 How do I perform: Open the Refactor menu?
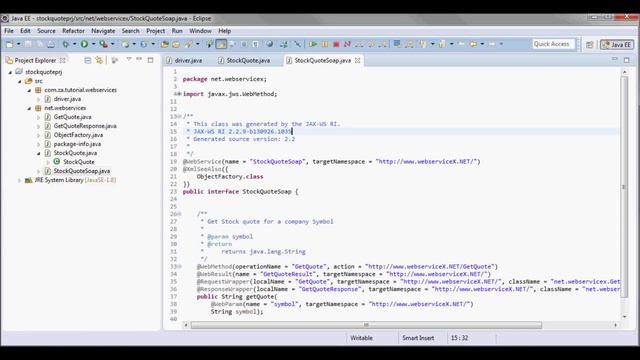pyautogui.click(x=73, y=31)
